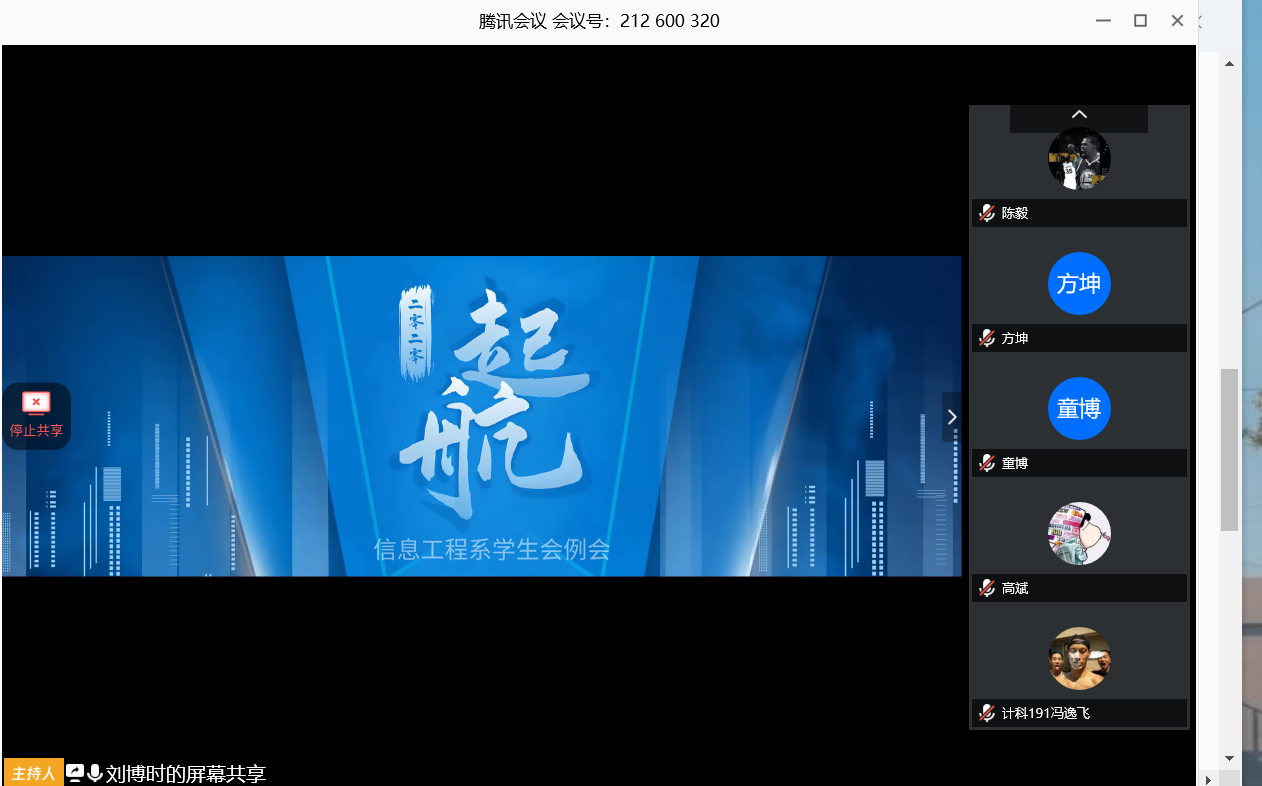
Task: Click the white microphone icon before 刘博时
Action: 95,773
